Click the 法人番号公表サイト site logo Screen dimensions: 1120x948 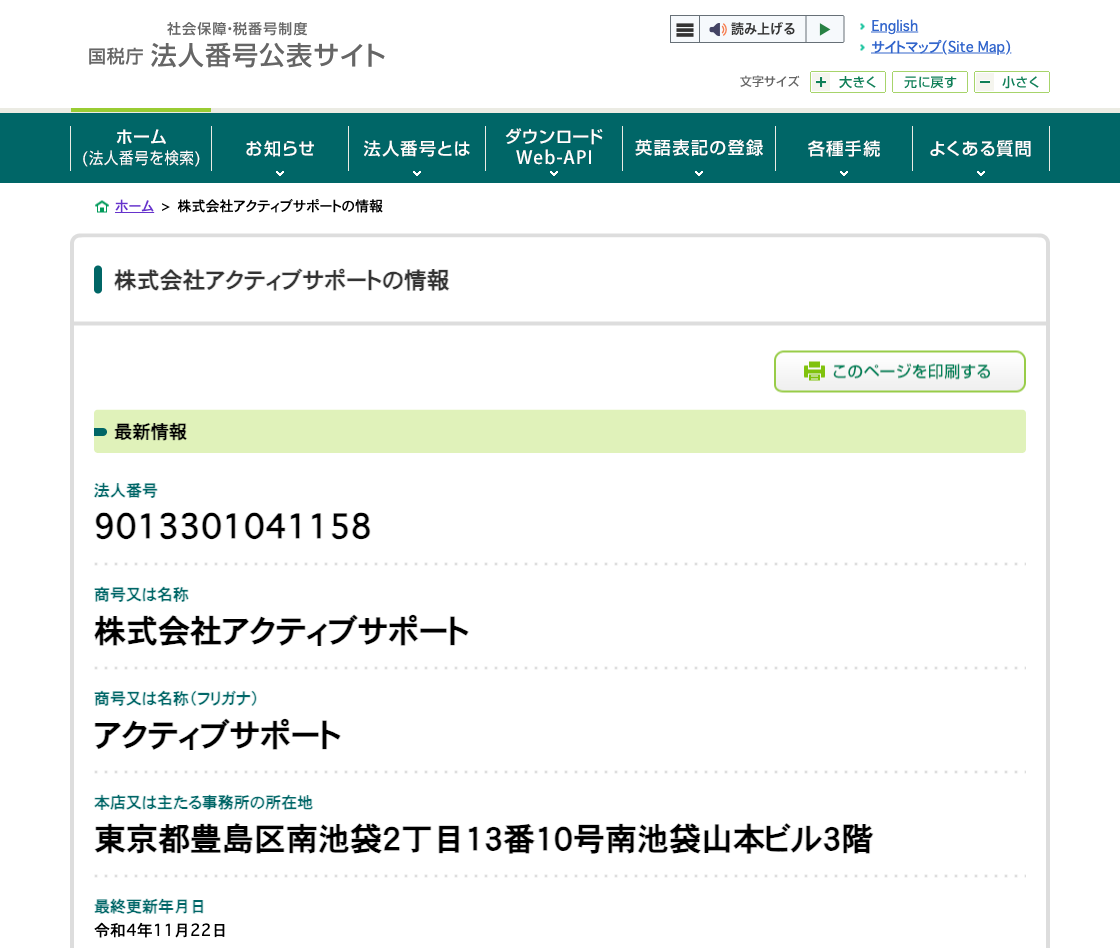click(236, 46)
